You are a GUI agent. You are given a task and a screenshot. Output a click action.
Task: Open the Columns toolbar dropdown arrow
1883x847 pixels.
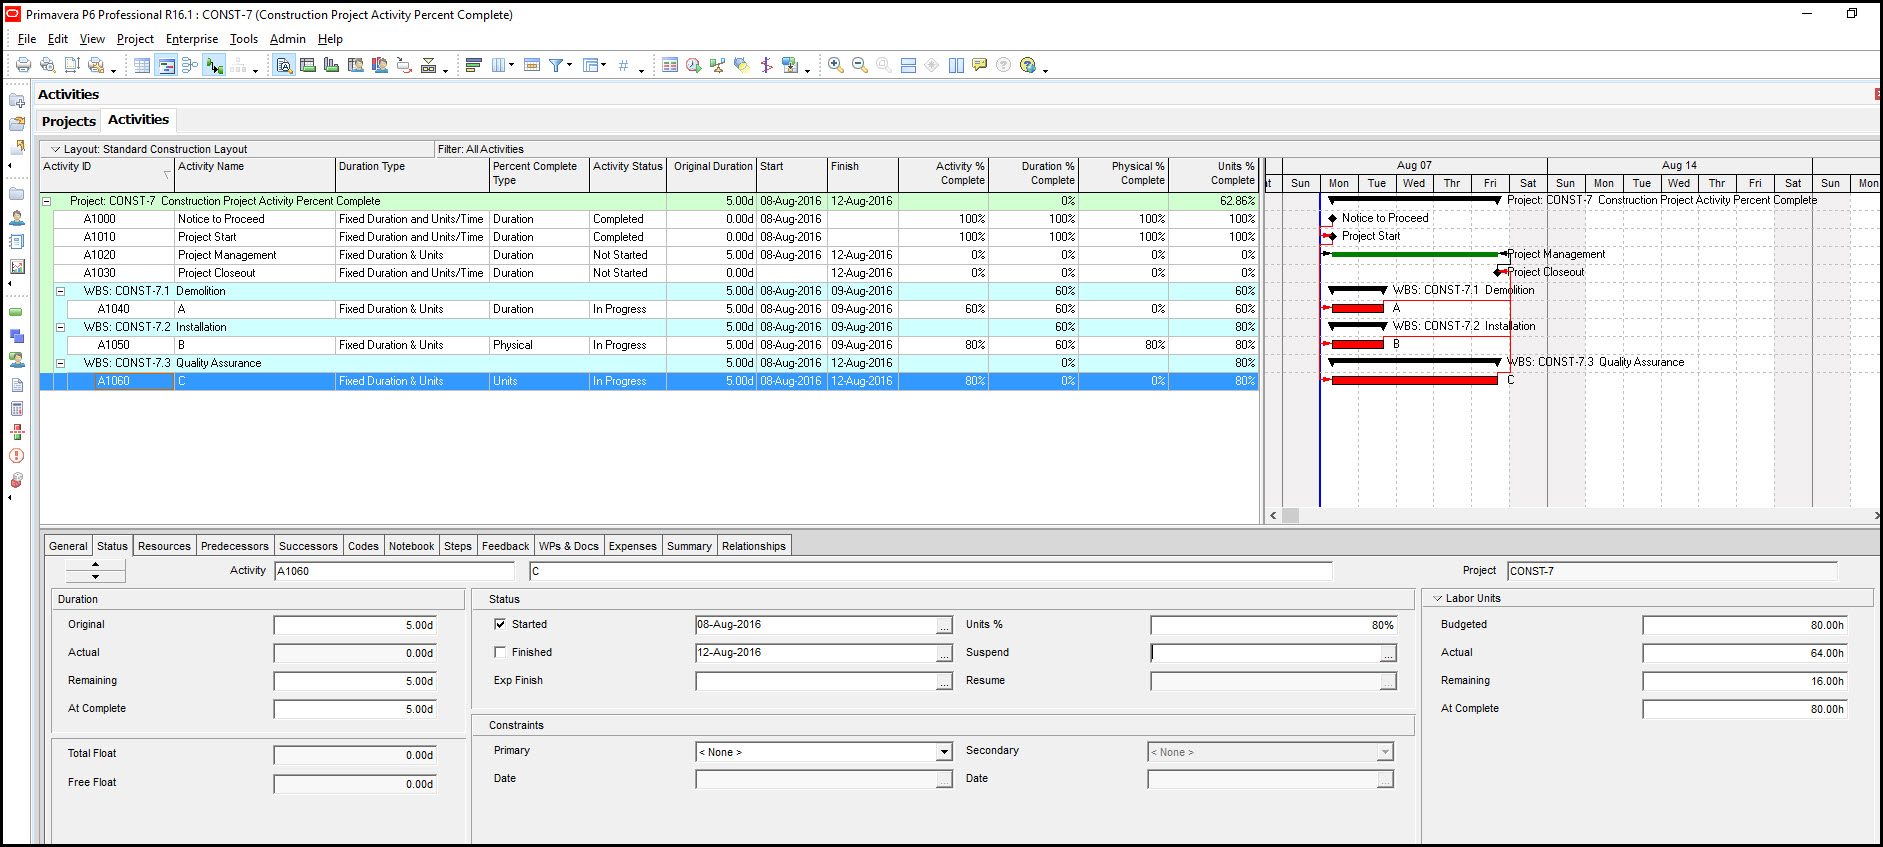coord(512,65)
